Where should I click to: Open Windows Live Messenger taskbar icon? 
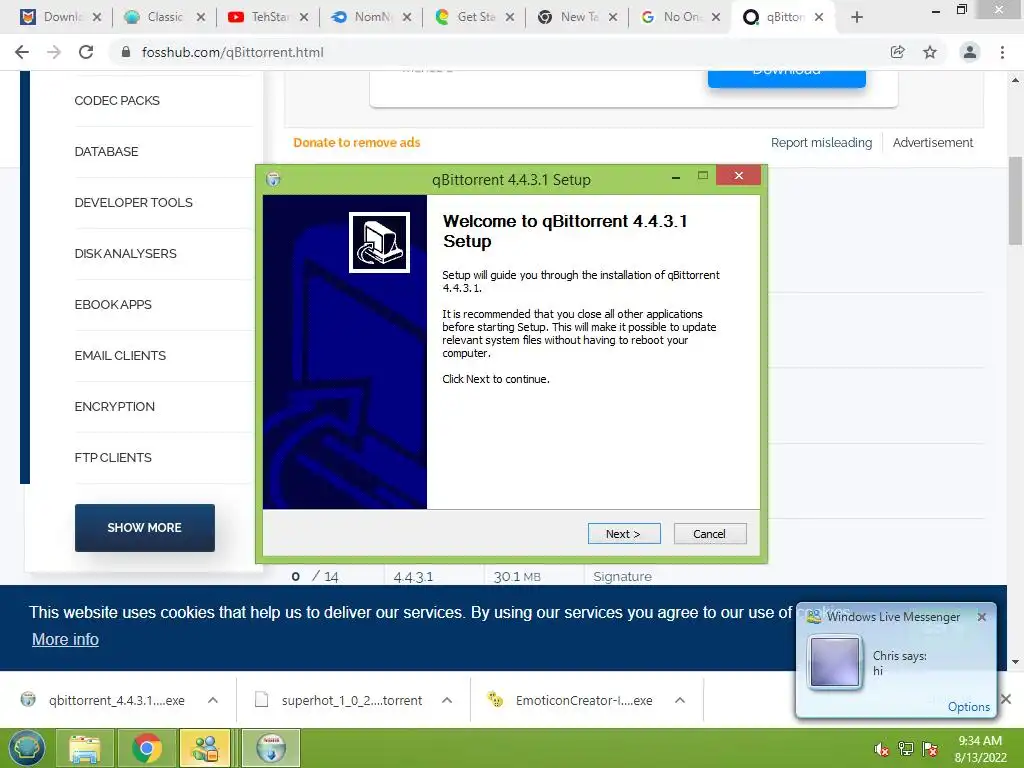pyautogui.click(x=205, y=748)
